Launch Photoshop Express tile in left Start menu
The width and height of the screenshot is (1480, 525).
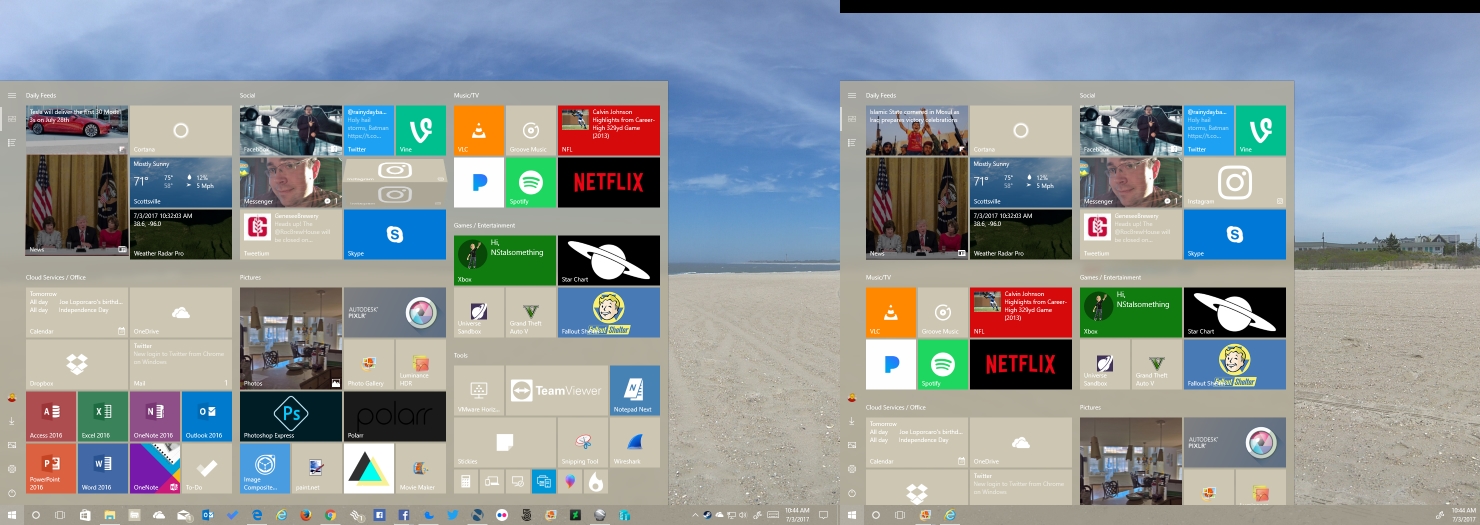pyautogui.click(x=291, y=416)
